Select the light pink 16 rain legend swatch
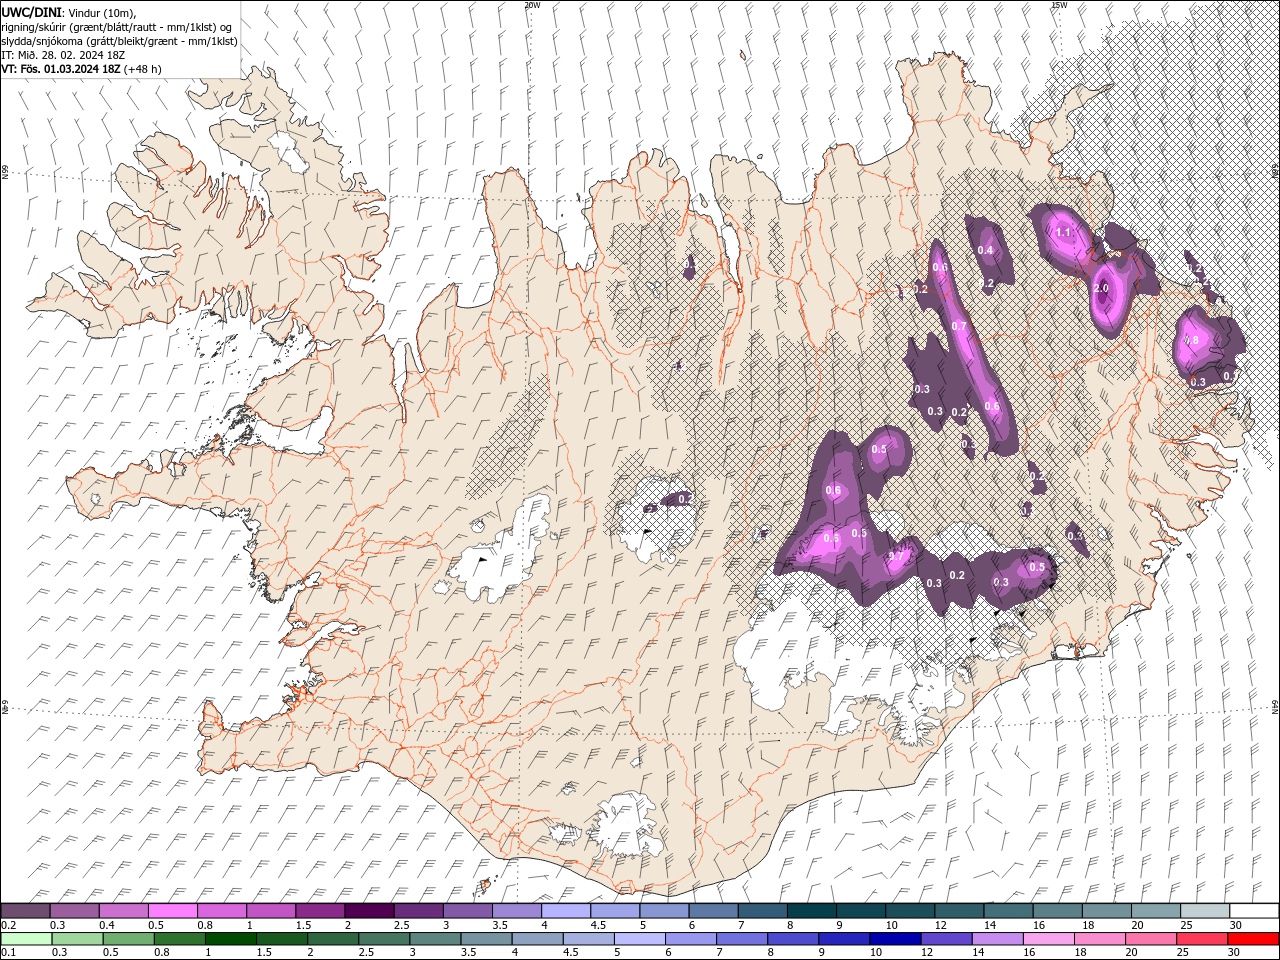The height and width of the screenshot is (960, 1280). [1047, 939]
